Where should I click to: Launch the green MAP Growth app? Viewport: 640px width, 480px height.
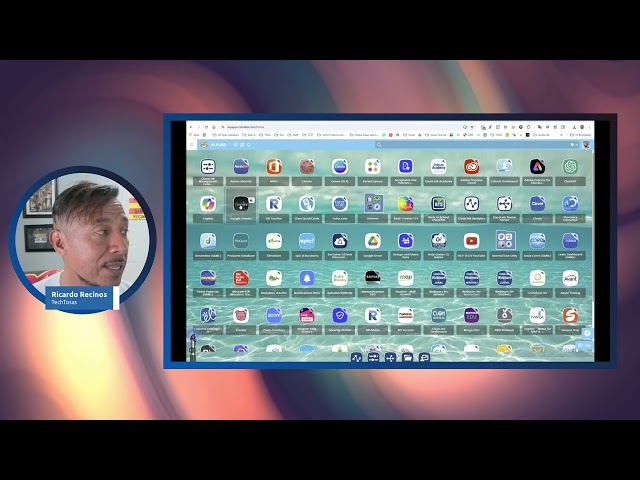405,278
